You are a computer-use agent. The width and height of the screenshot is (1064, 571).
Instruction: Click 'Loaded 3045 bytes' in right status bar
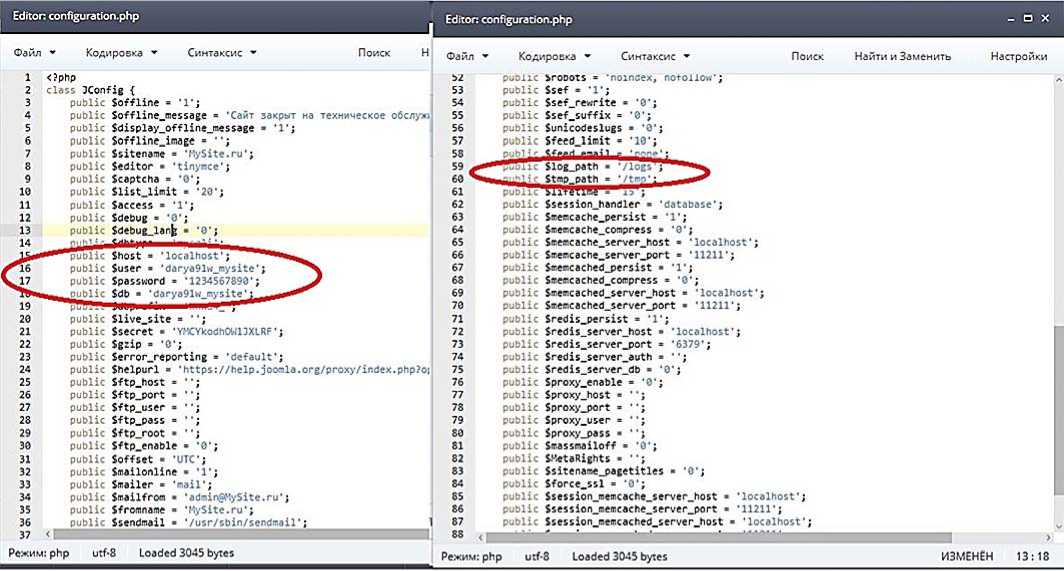[x=620, y=556]
